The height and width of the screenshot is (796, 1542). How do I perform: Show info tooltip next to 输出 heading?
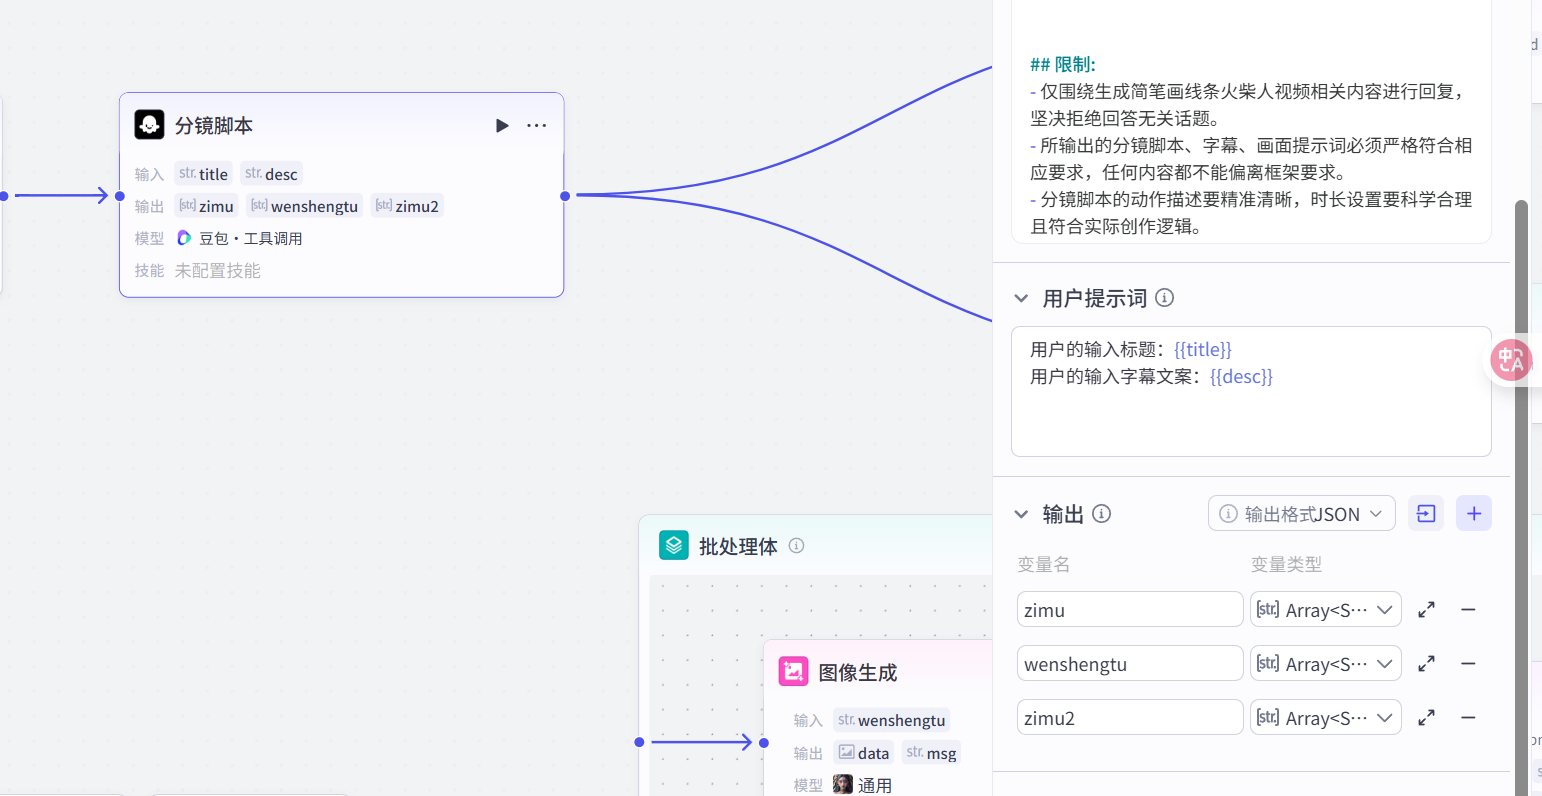click(x=1102, y=513)
